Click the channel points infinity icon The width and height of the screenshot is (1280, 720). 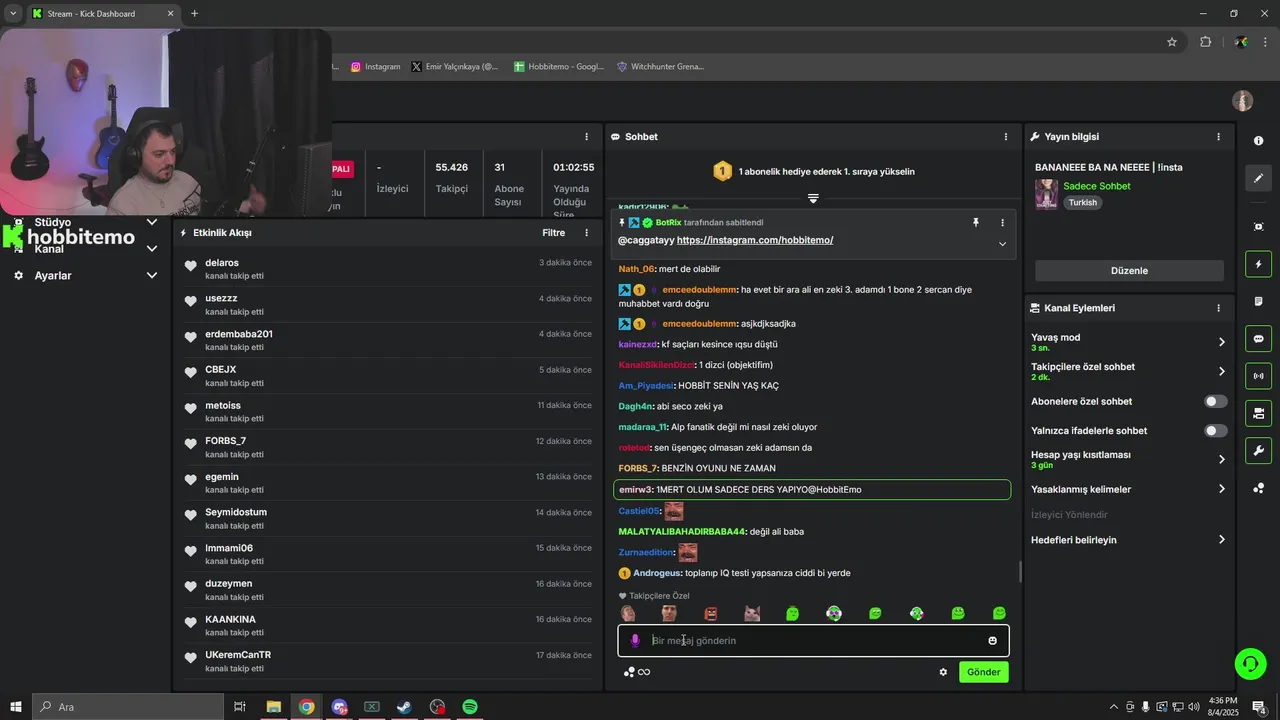click(637, 672)
